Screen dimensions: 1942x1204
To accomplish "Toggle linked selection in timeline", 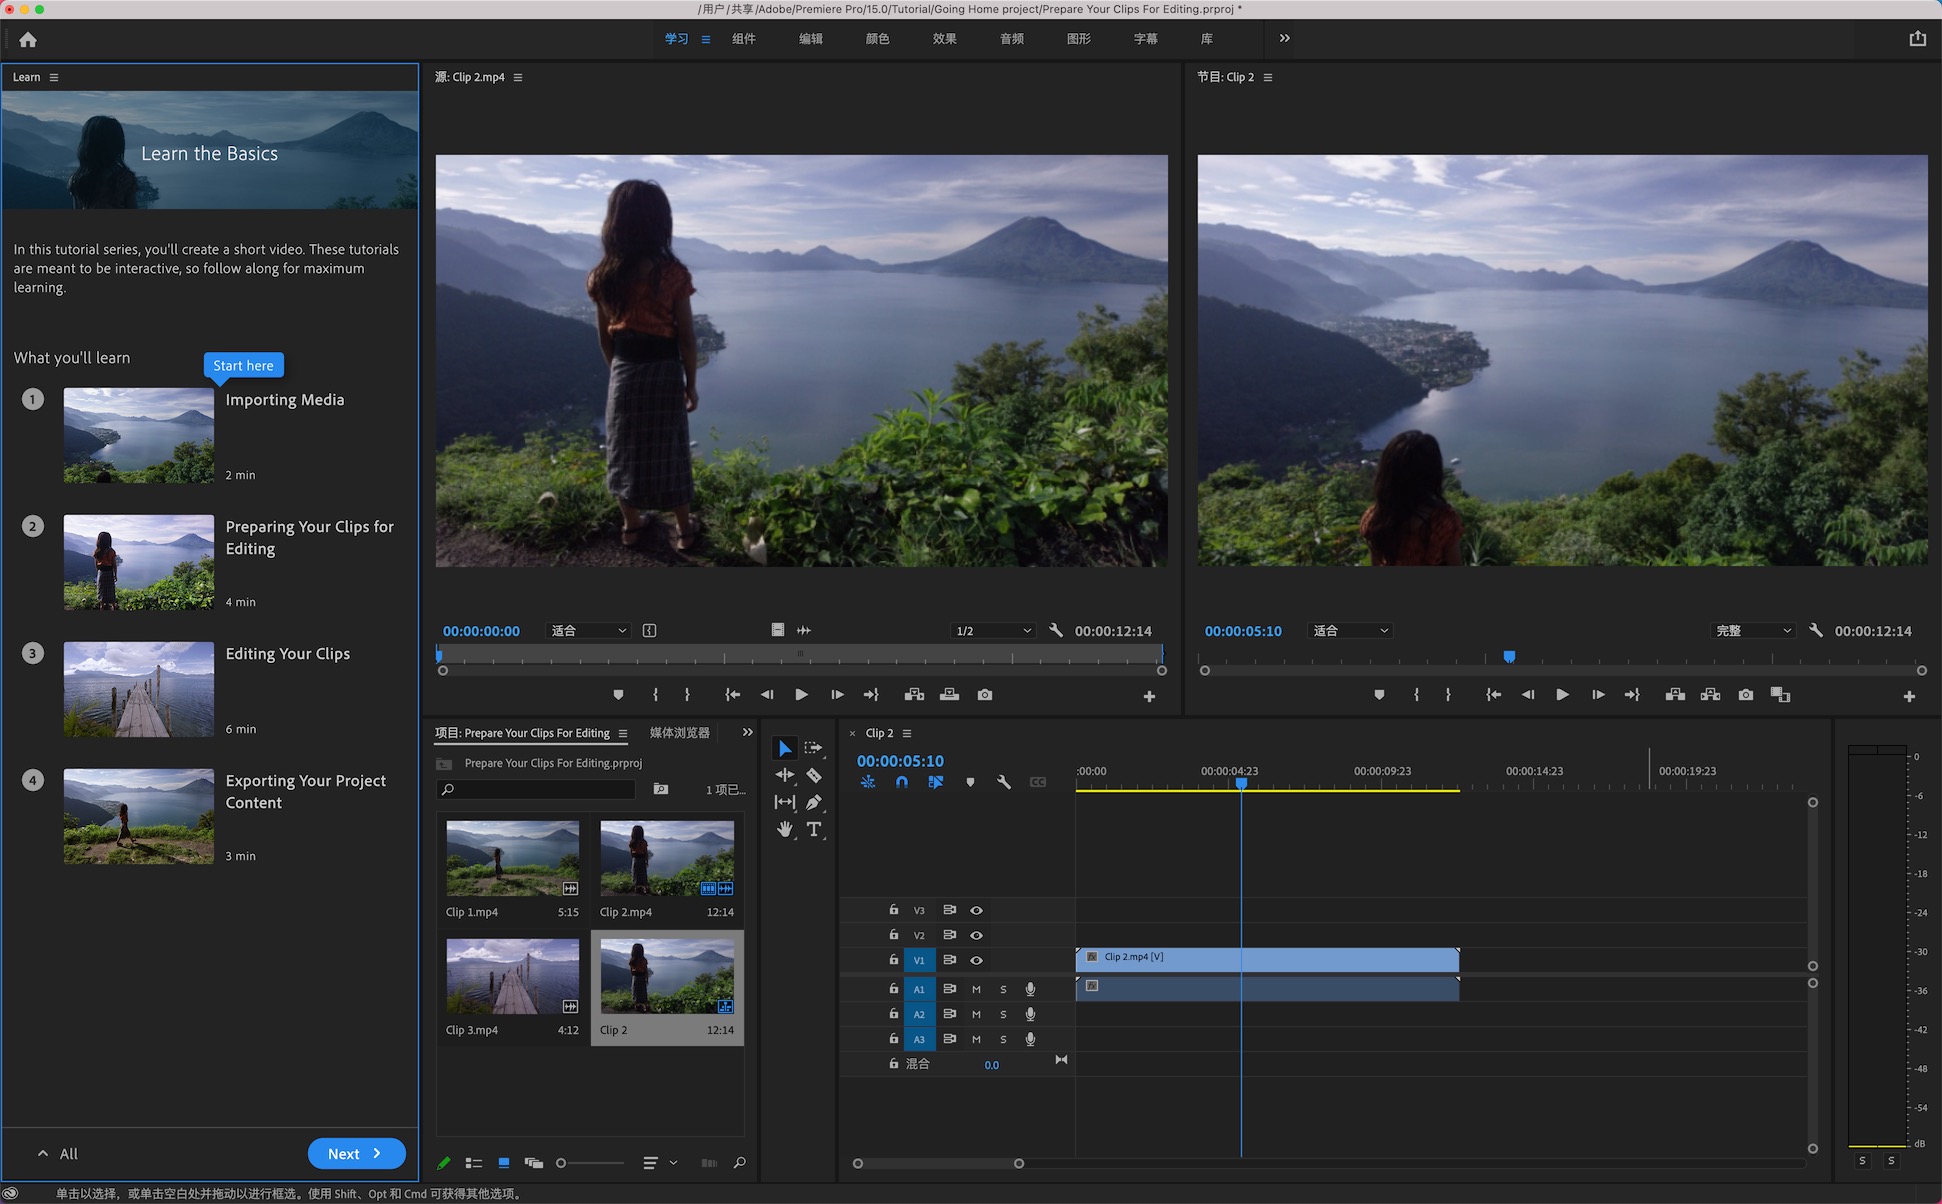I will click(x=936, y=782).
